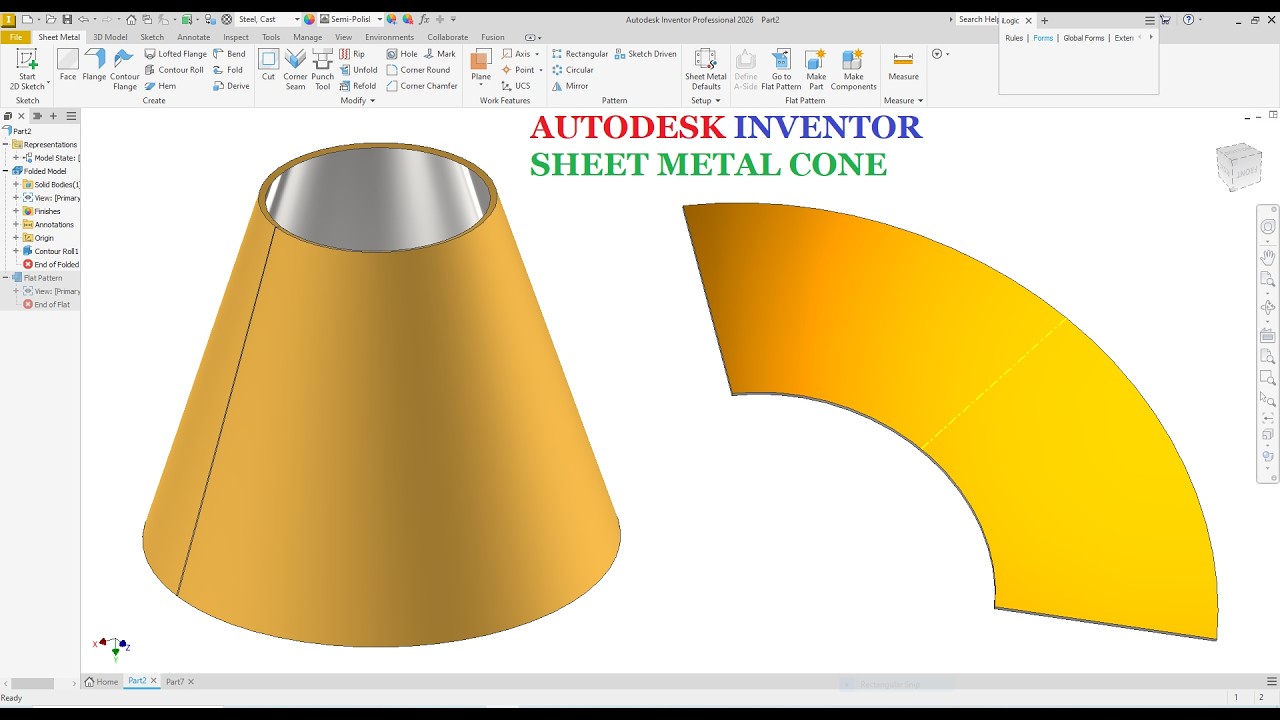Open Global Forms tab in iLogic panel
Screen dimensions: 1280x720
(1084, 38)
